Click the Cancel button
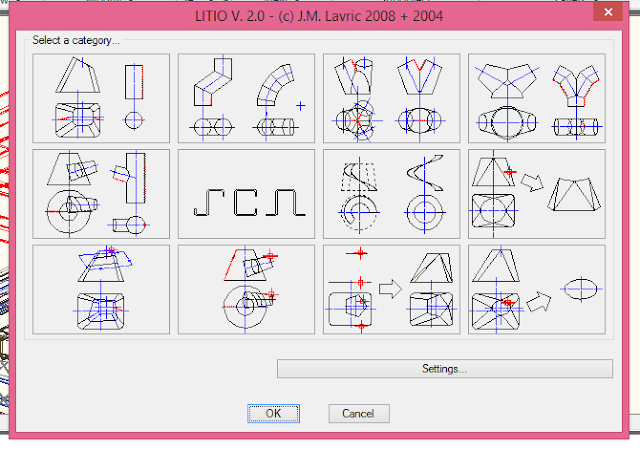Image resolution: width=640 pixels, height=450 pixels. click(359, 414)
